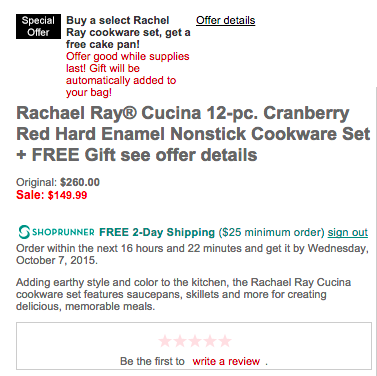Click the Rachael Ray Cucina product title
The width and height of the screenshot is (377, 376).
click(x=193, y=134)
